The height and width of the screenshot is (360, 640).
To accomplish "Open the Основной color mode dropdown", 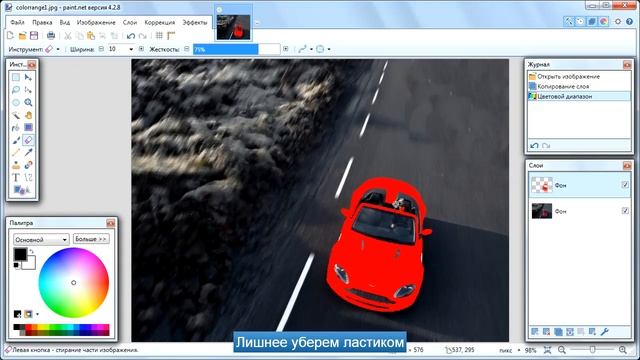I will point(41,239).
